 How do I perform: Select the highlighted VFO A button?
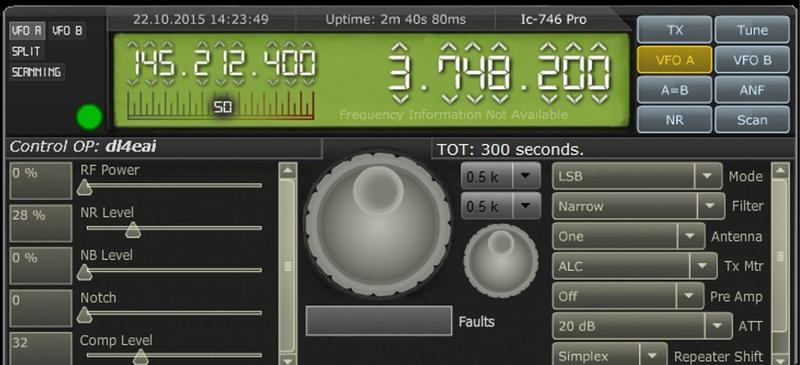pos(674,60)
